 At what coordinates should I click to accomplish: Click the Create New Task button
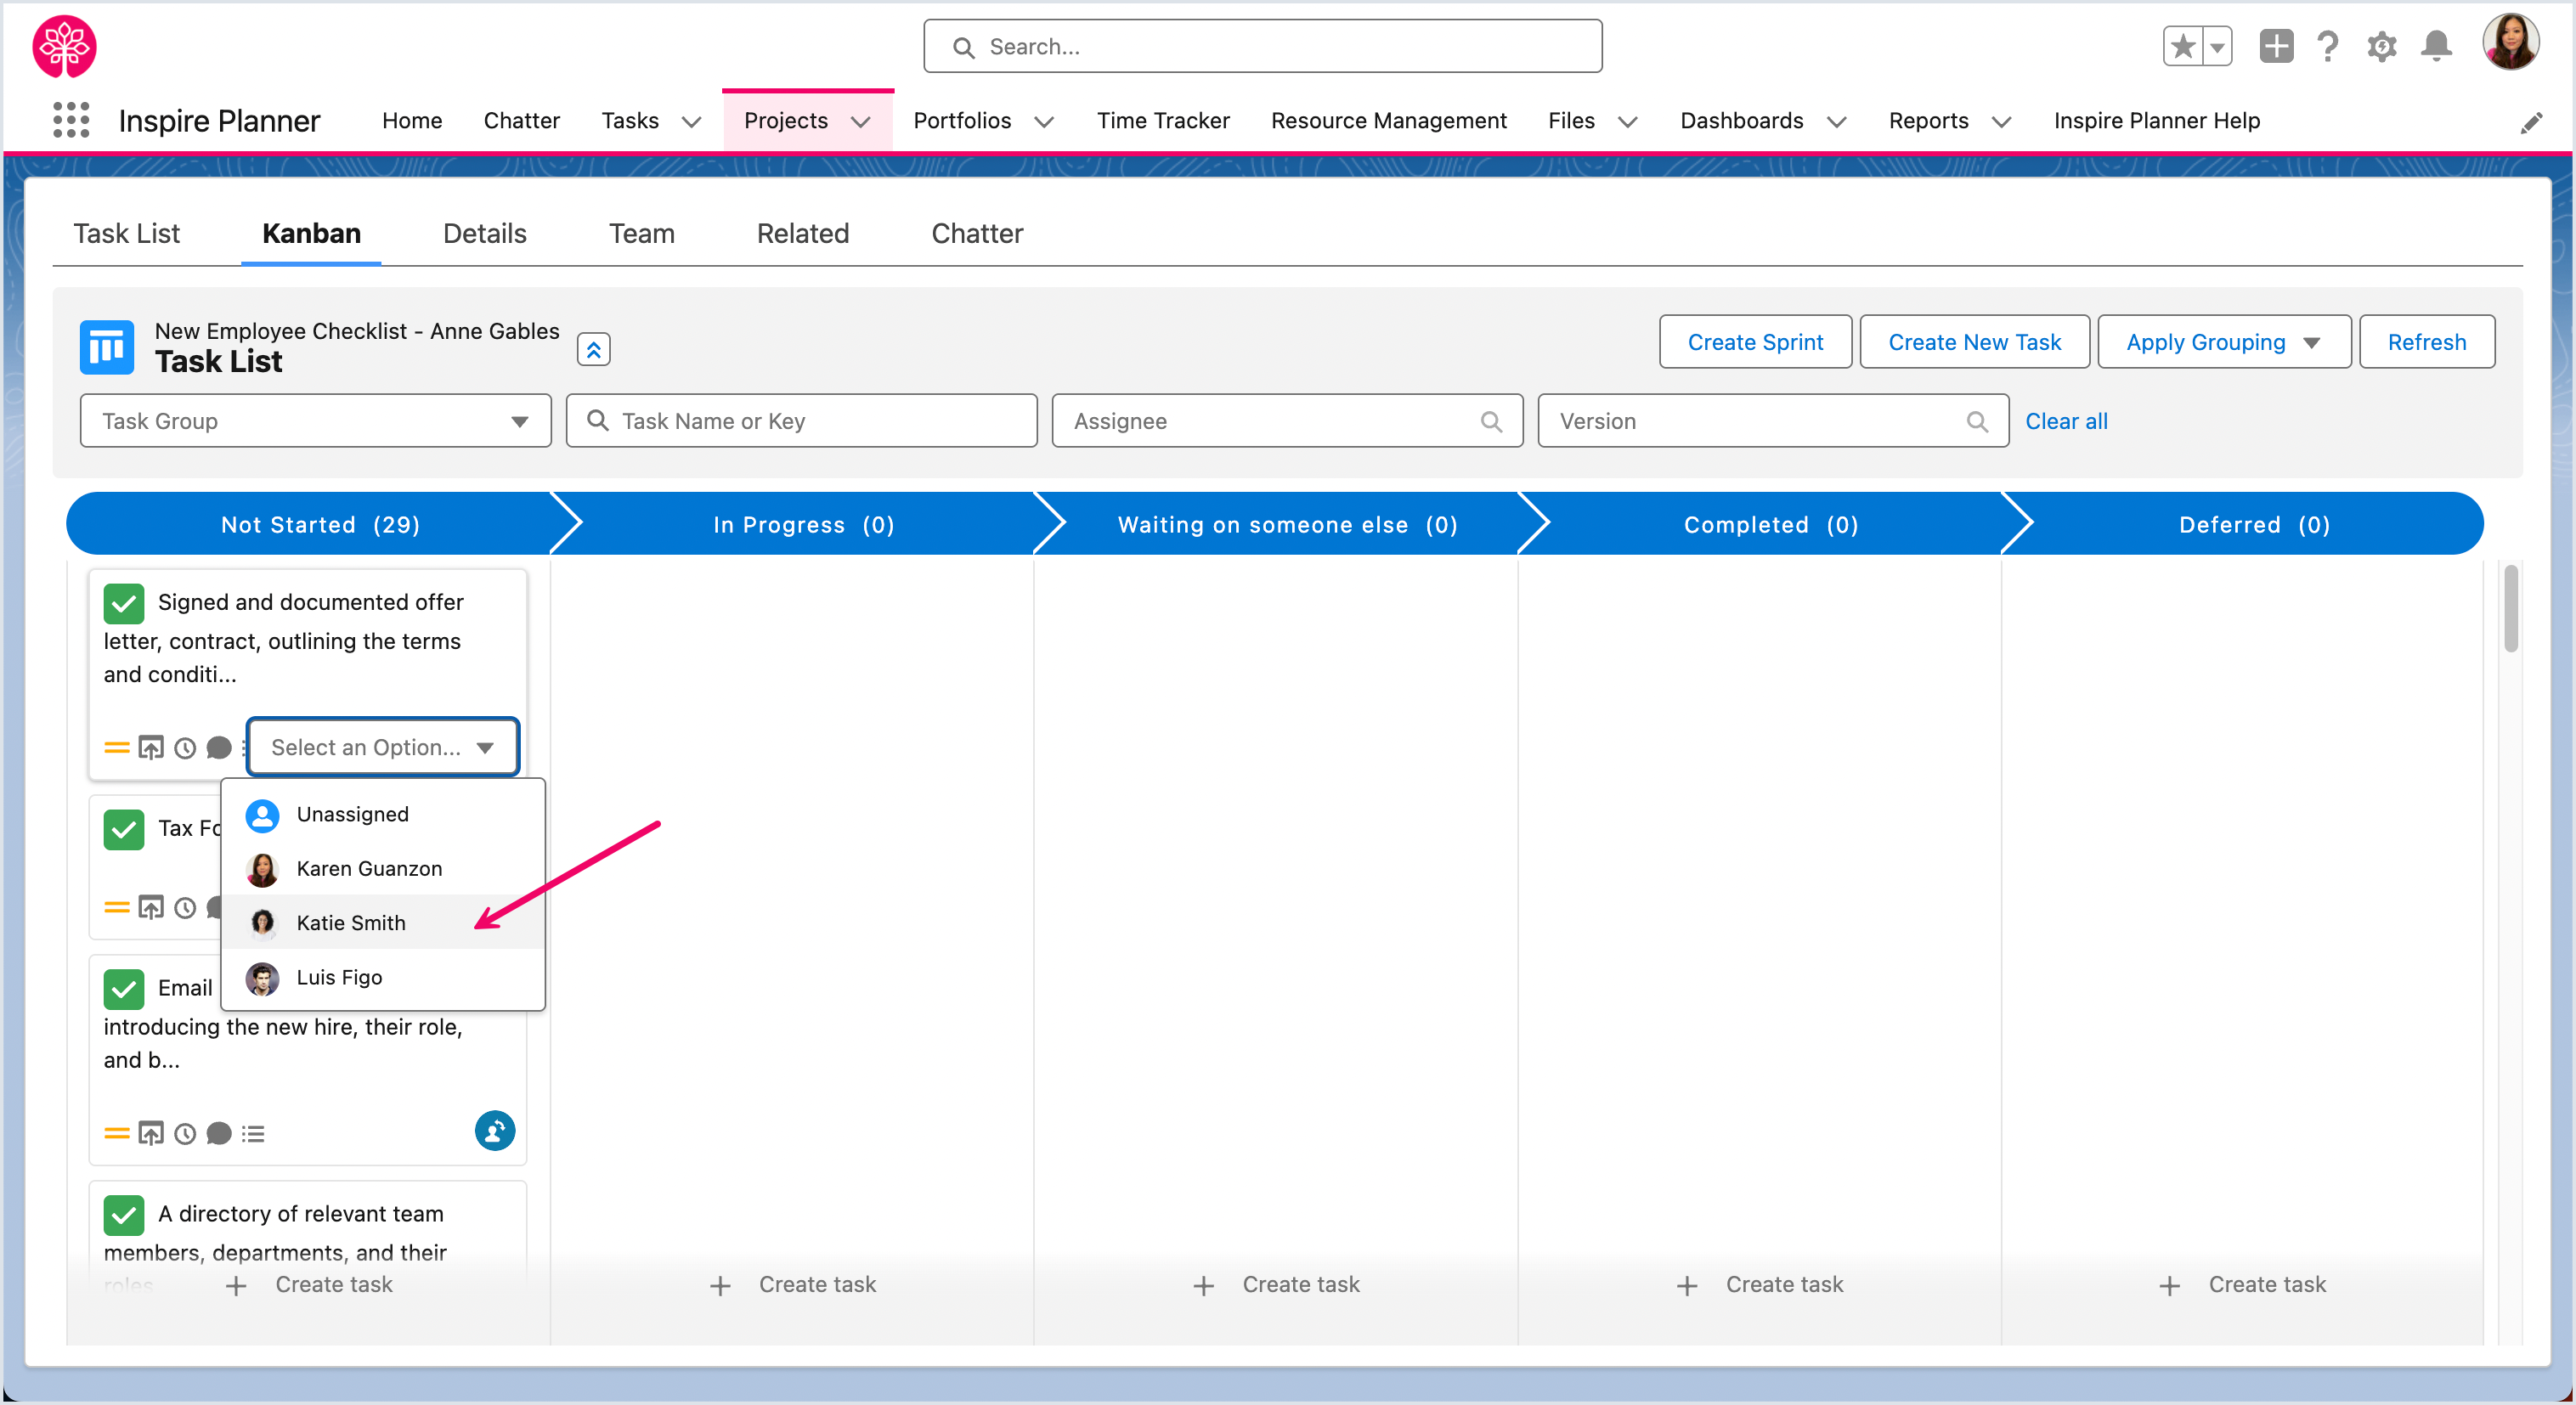1974,342
